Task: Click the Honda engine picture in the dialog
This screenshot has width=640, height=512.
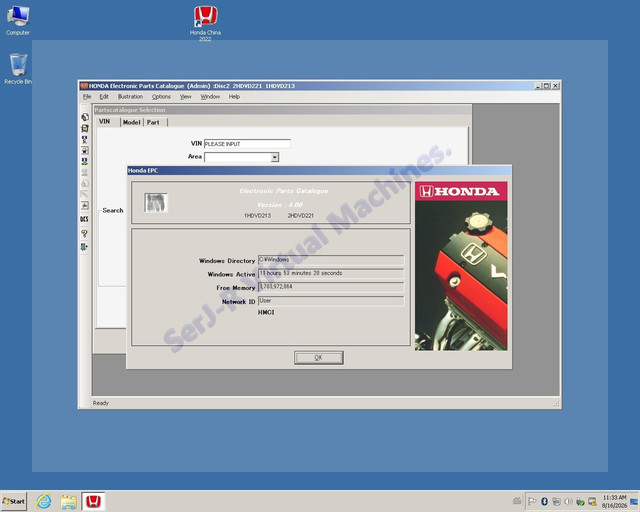Action: click(461, 266)
